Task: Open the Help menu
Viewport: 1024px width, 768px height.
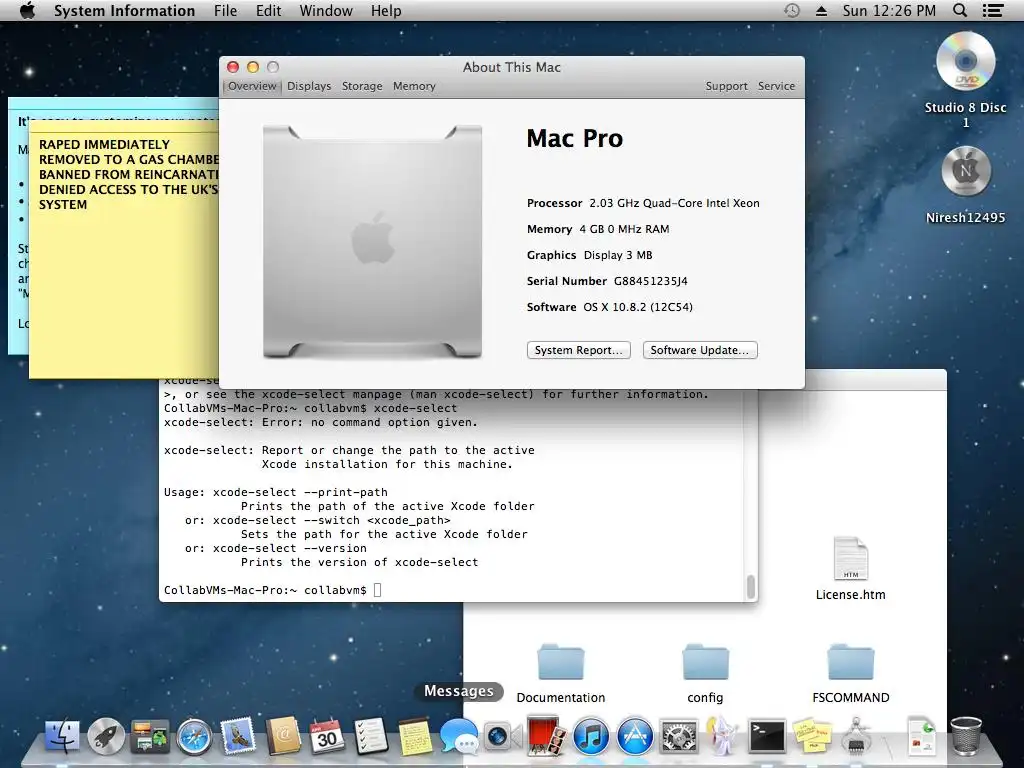Action: coord(386,11)
